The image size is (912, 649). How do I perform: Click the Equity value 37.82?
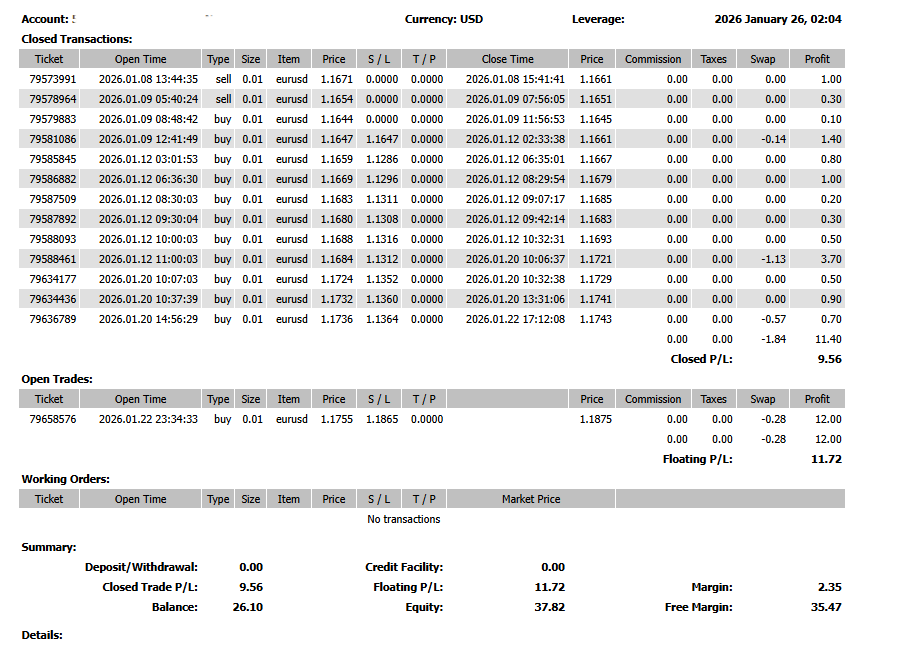pos(550,607)
